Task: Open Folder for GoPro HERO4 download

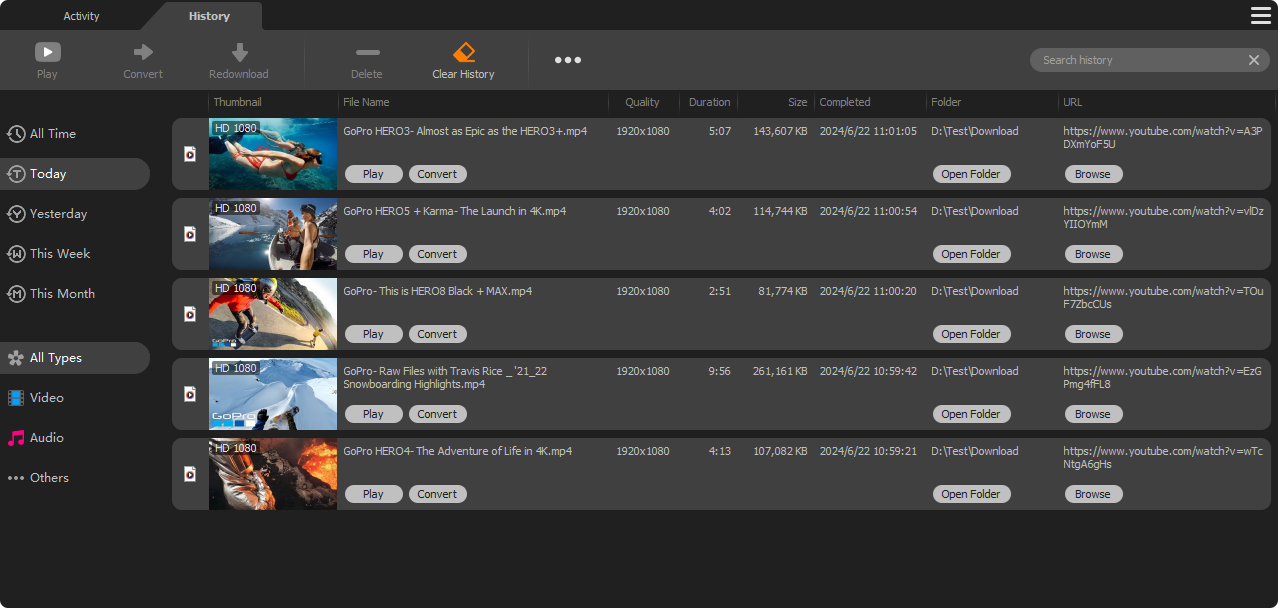Action: (x=971, y=494)
